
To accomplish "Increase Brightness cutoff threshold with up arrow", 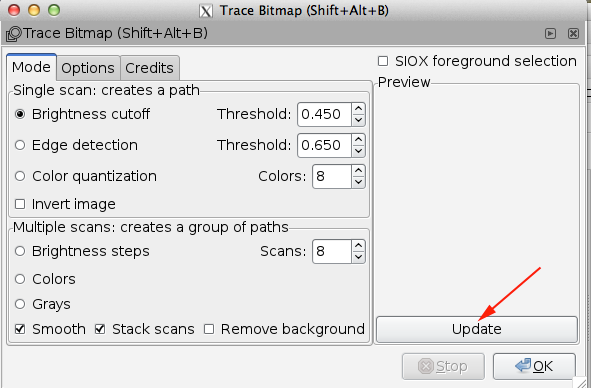I will tap(358, 109).
